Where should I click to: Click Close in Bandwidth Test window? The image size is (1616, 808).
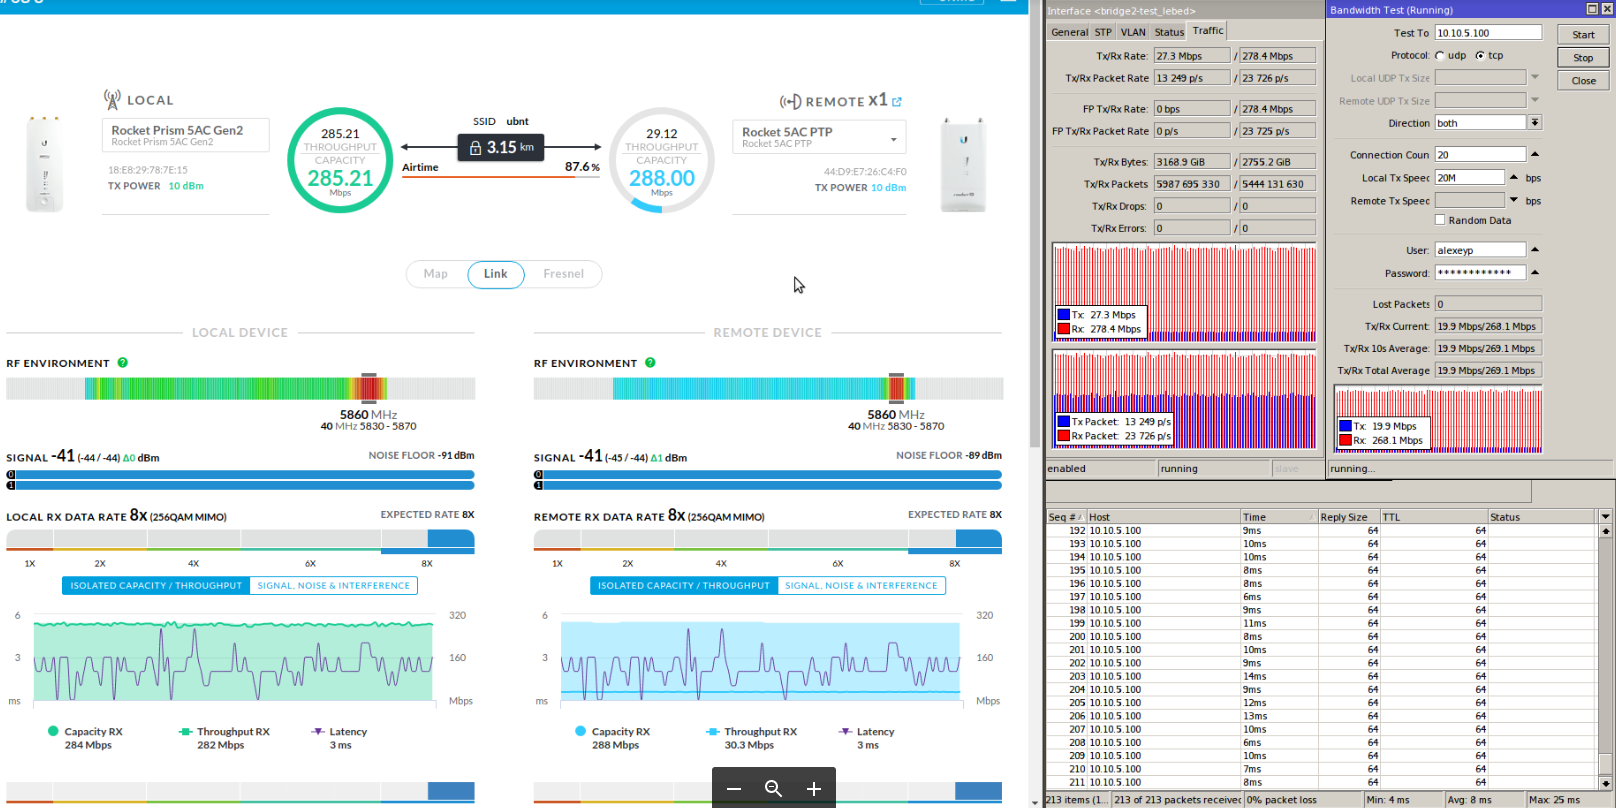1583,81
